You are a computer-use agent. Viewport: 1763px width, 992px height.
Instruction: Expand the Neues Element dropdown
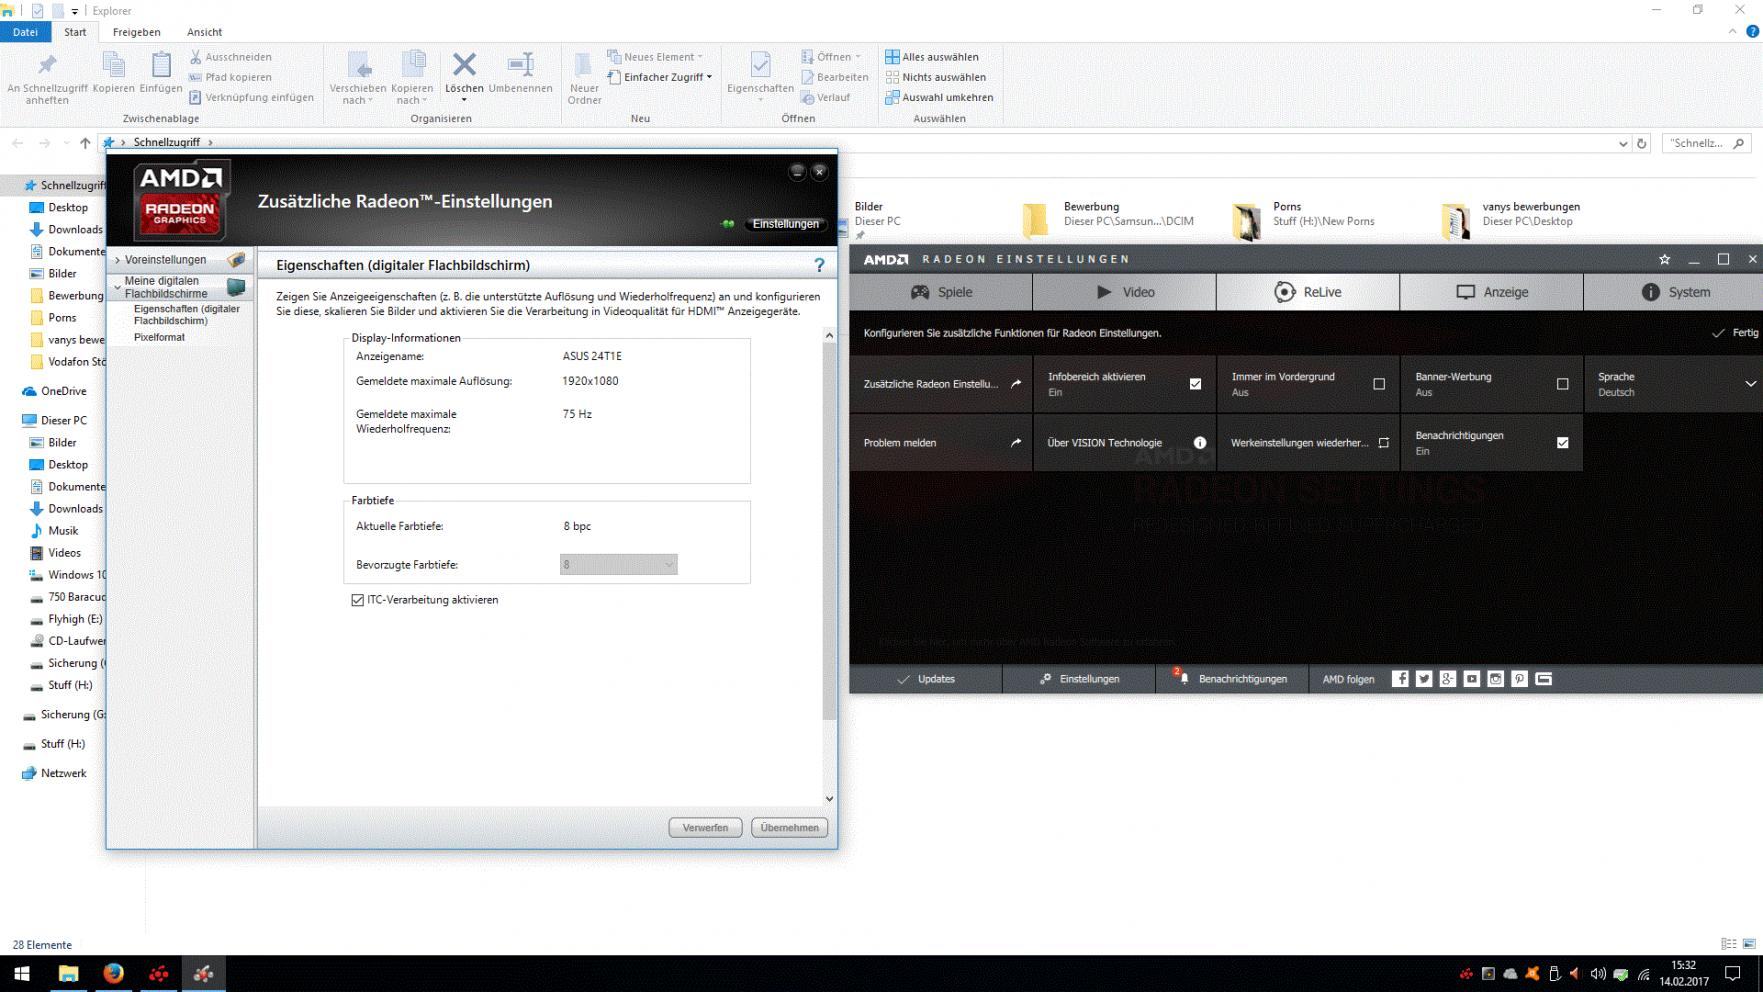point(655,57)
